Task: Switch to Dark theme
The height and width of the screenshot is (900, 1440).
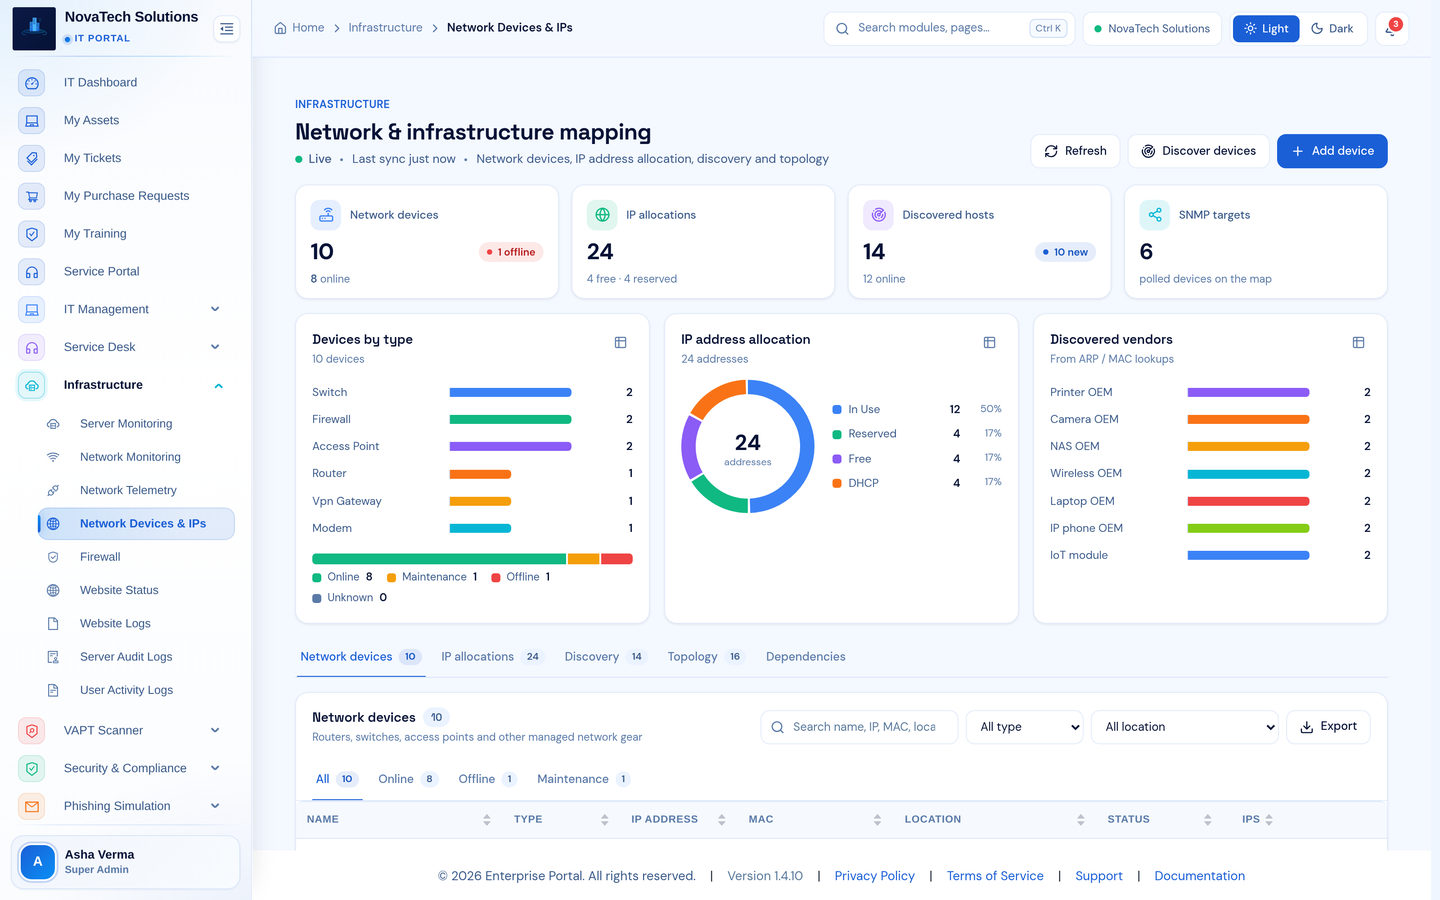Action: click(x=1332, y=29)
